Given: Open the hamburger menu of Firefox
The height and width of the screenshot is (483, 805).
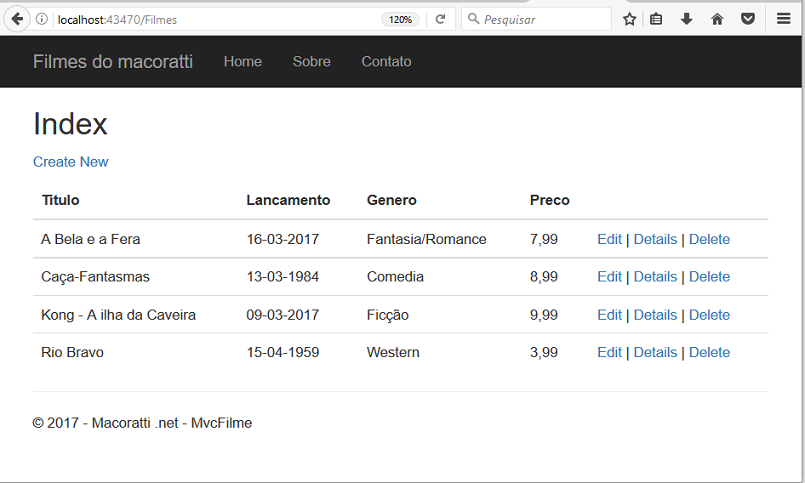Looking at the screenshot, I should coord(783,20).
